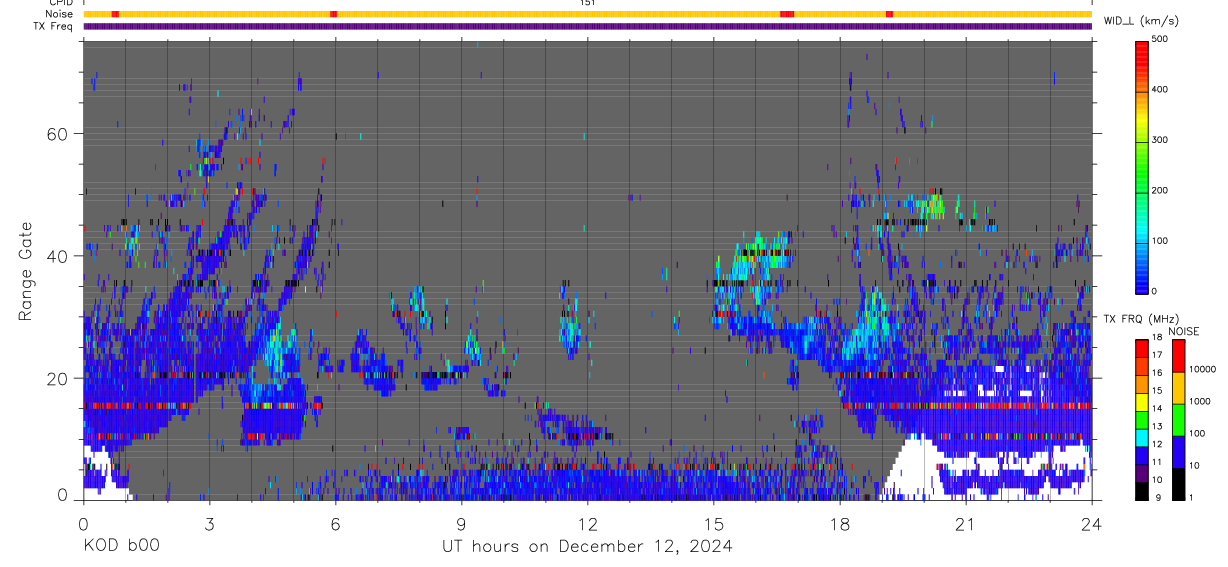Select the 'Range Gate' y-axis title
This screenshot has width=1228, height=567.
point(26,271)
